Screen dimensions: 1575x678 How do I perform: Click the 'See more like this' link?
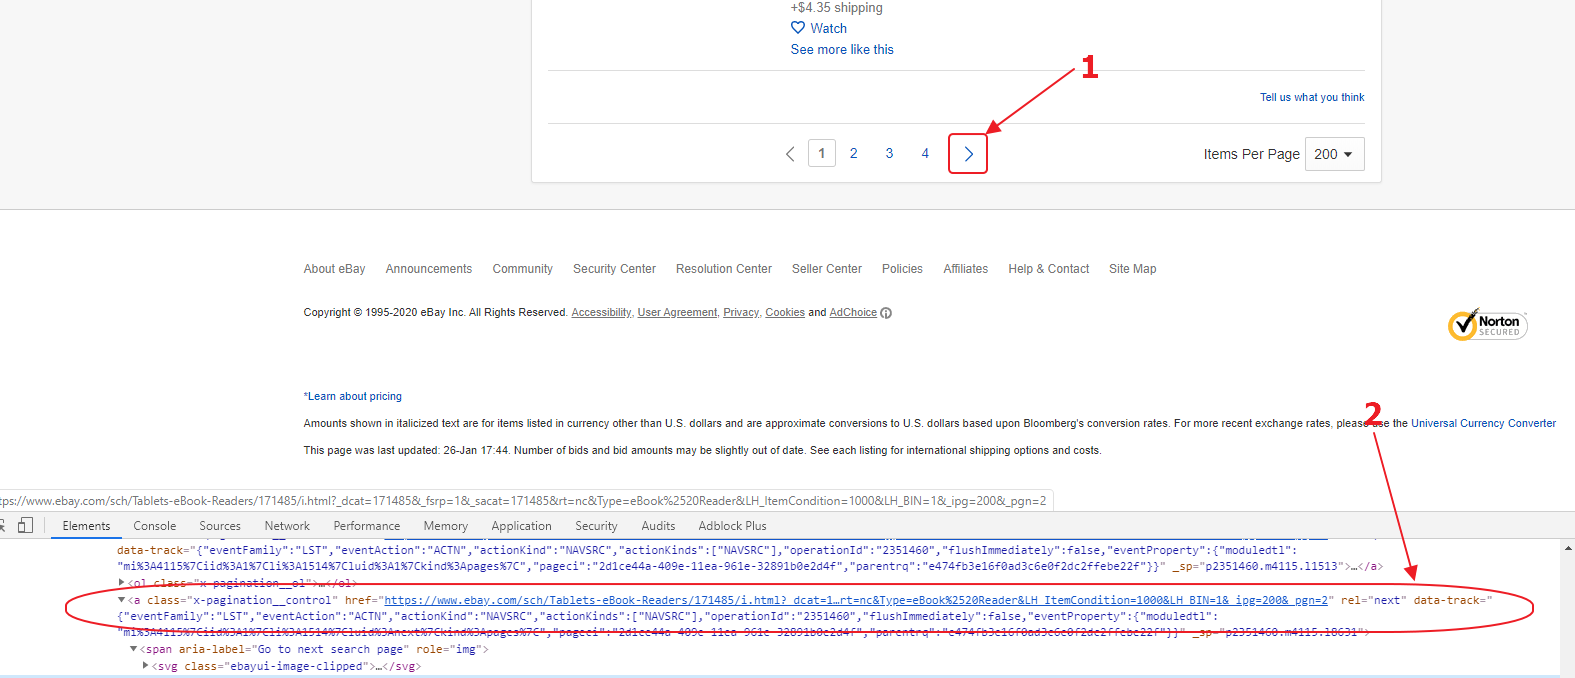point(842,50)
